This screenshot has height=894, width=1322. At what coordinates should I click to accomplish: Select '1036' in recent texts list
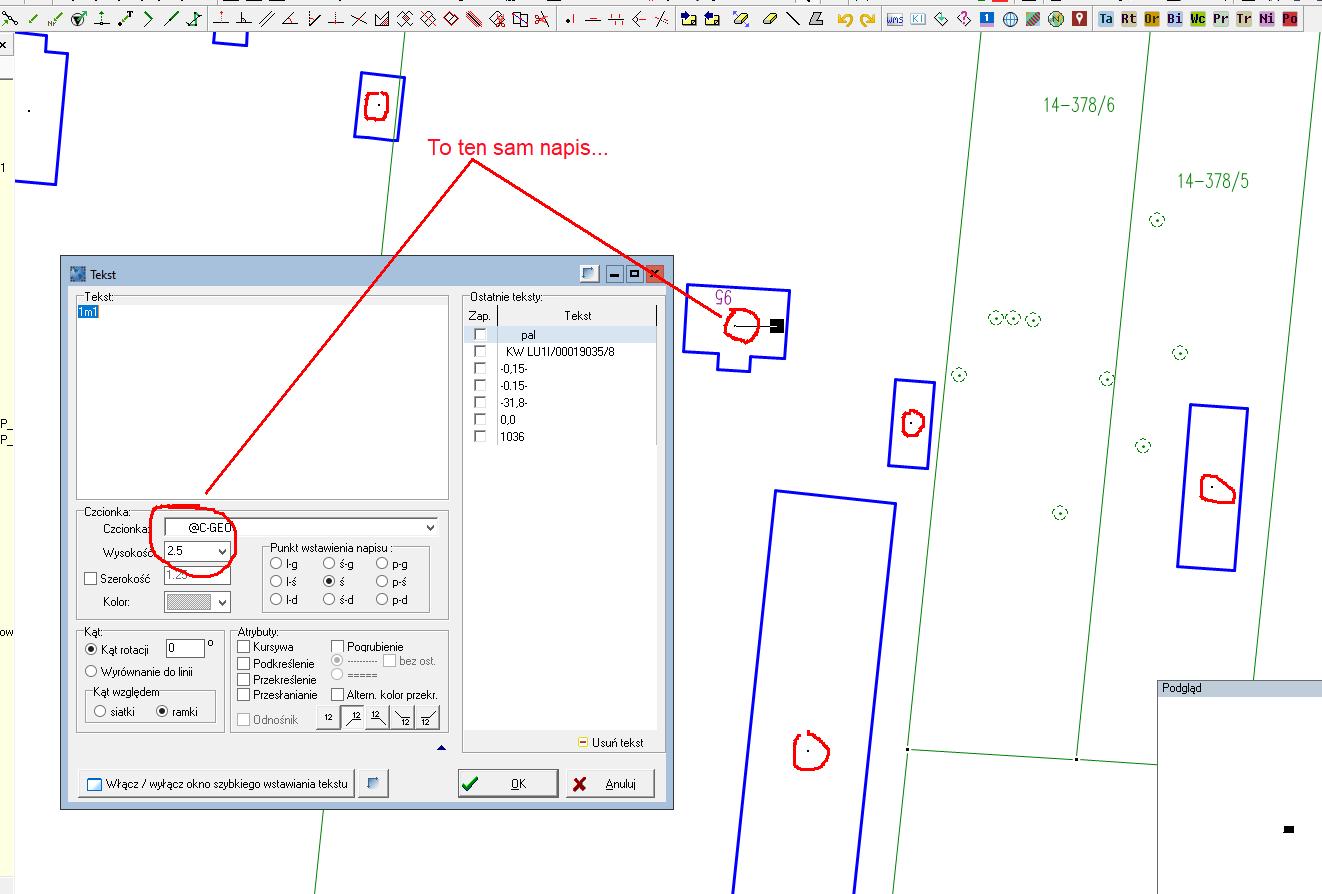[x=512, y=437]
